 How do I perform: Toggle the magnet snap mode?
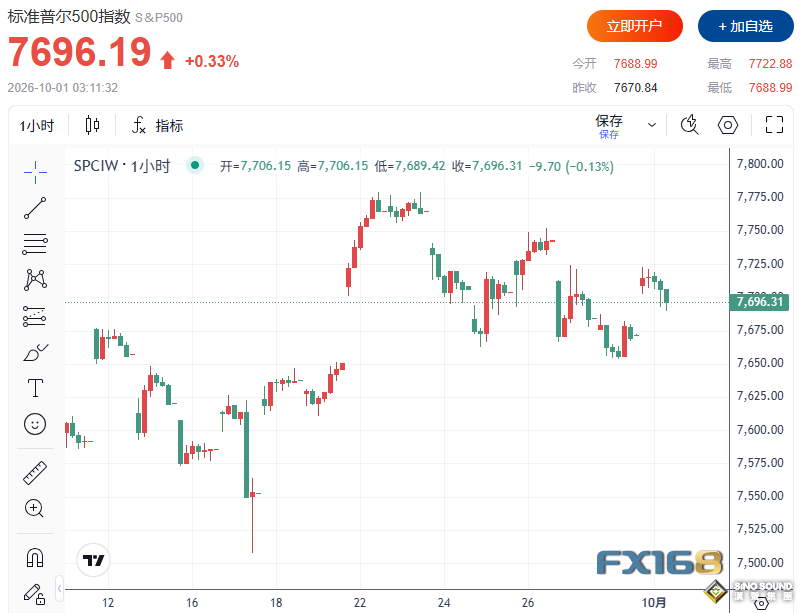point(35,558)
